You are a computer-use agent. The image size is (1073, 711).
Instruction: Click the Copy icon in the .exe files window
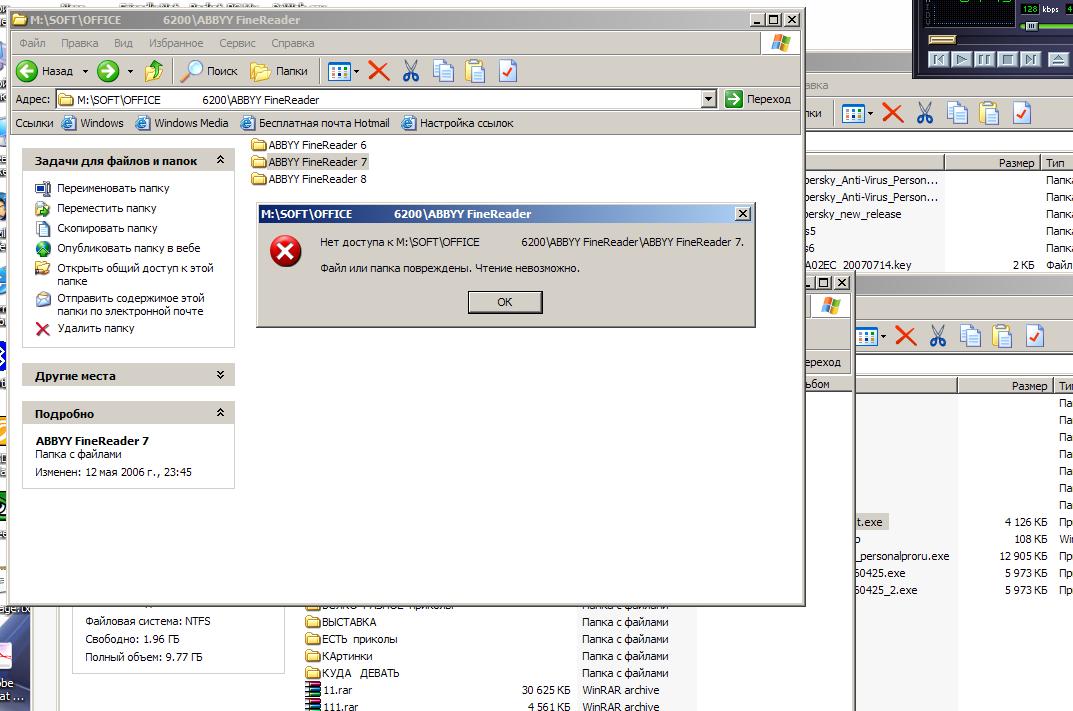point(970,336)
